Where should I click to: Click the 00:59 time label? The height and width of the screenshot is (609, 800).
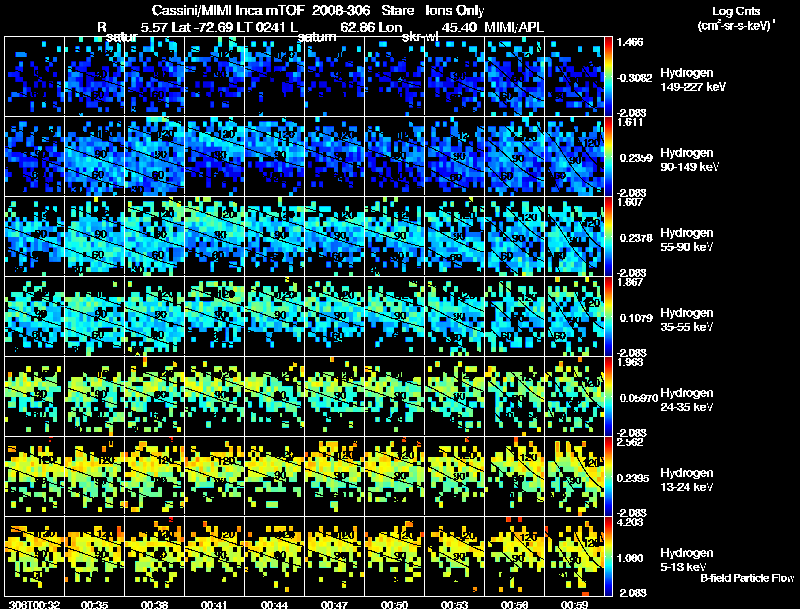click(574, 605)
